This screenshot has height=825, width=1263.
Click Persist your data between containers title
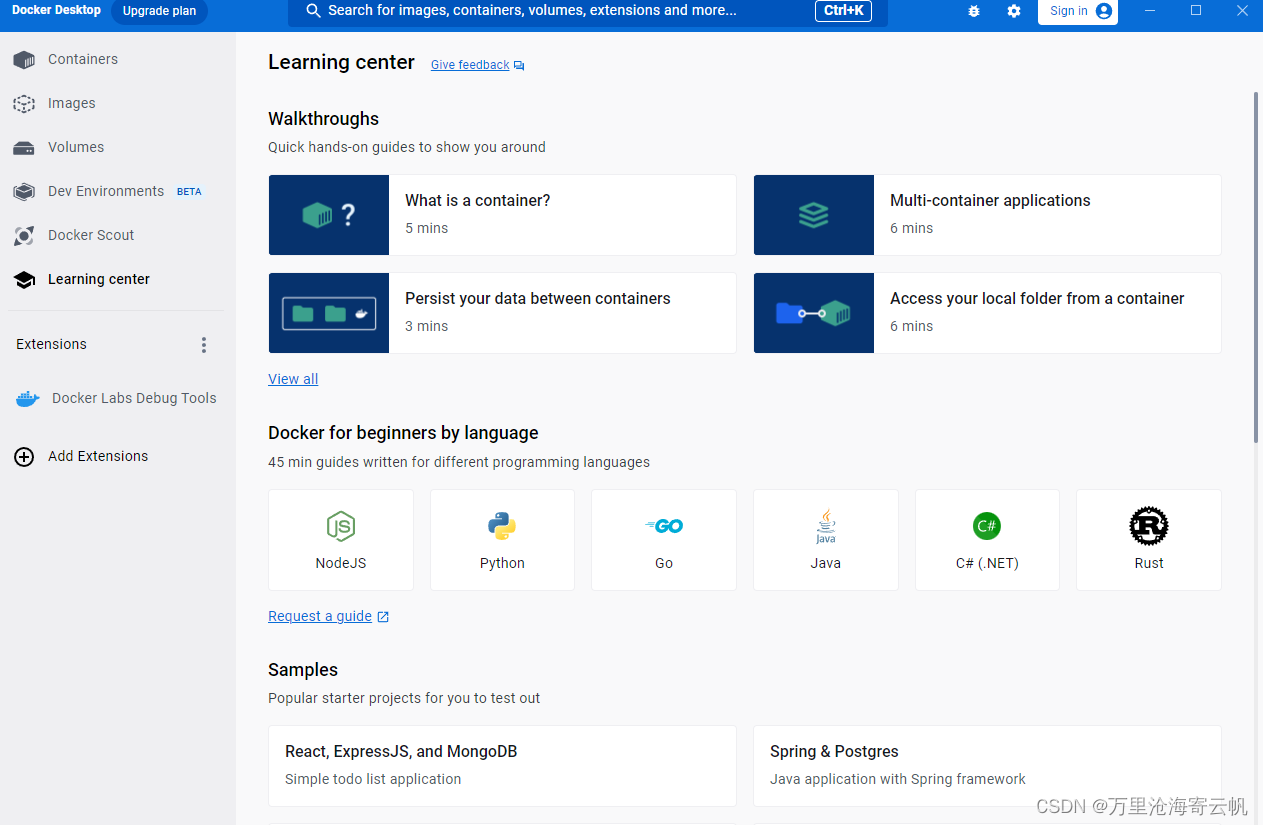(538, 298)
